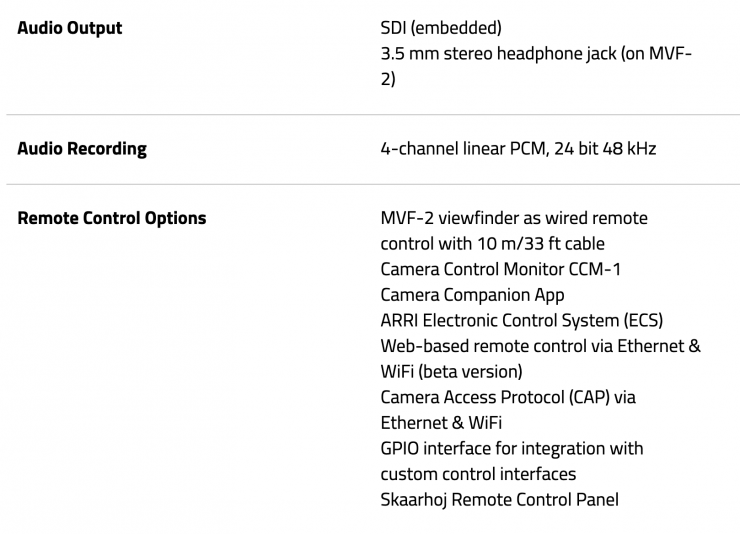Click the "Audio Output" row heading
This screenshot has height=534, width=740.
point(70,28)
